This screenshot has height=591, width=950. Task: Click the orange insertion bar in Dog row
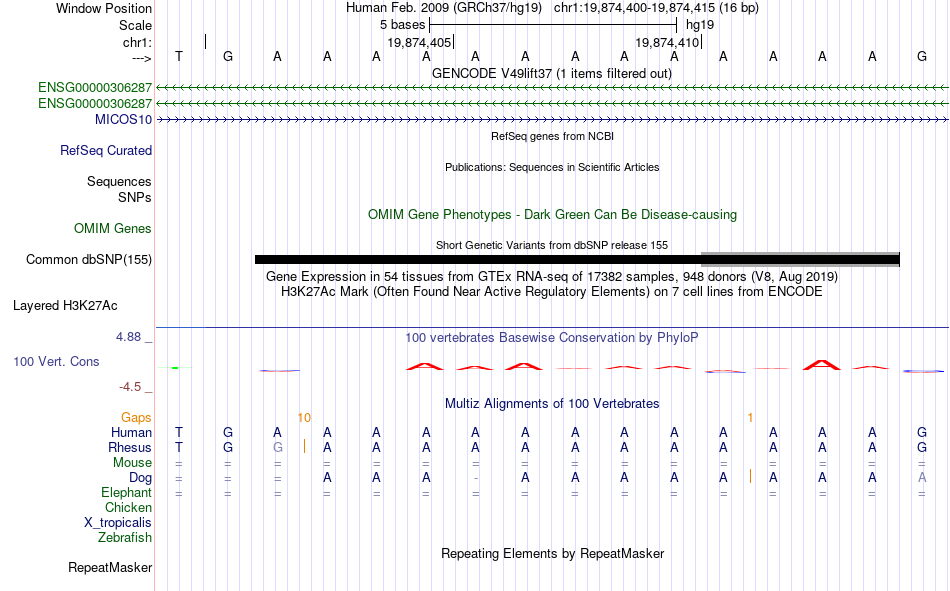click(x=750, y=476)
